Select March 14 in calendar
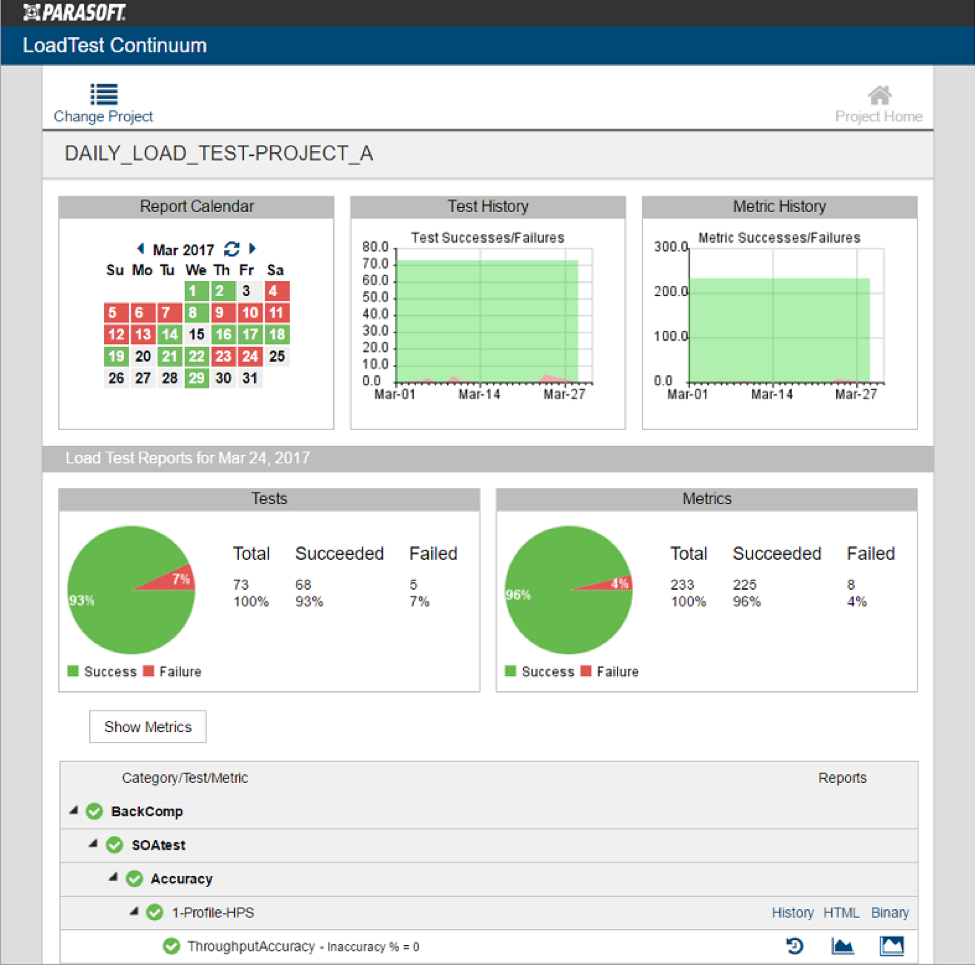This screenshot has height=965, width=975. [170, 334]
